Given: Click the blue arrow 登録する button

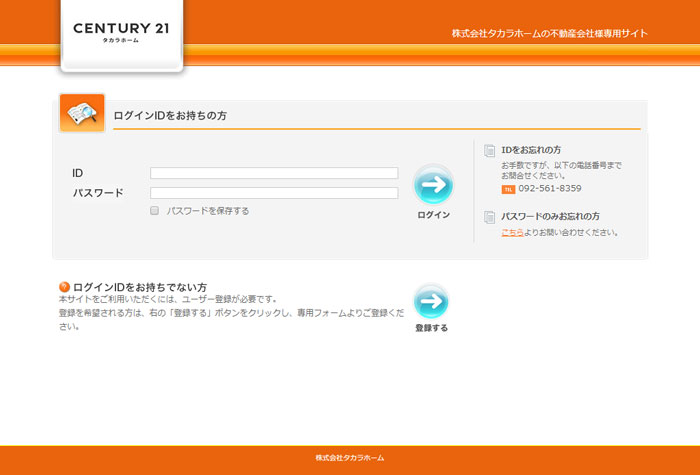Looking at the screenshot, I should (x=431, y=301).
